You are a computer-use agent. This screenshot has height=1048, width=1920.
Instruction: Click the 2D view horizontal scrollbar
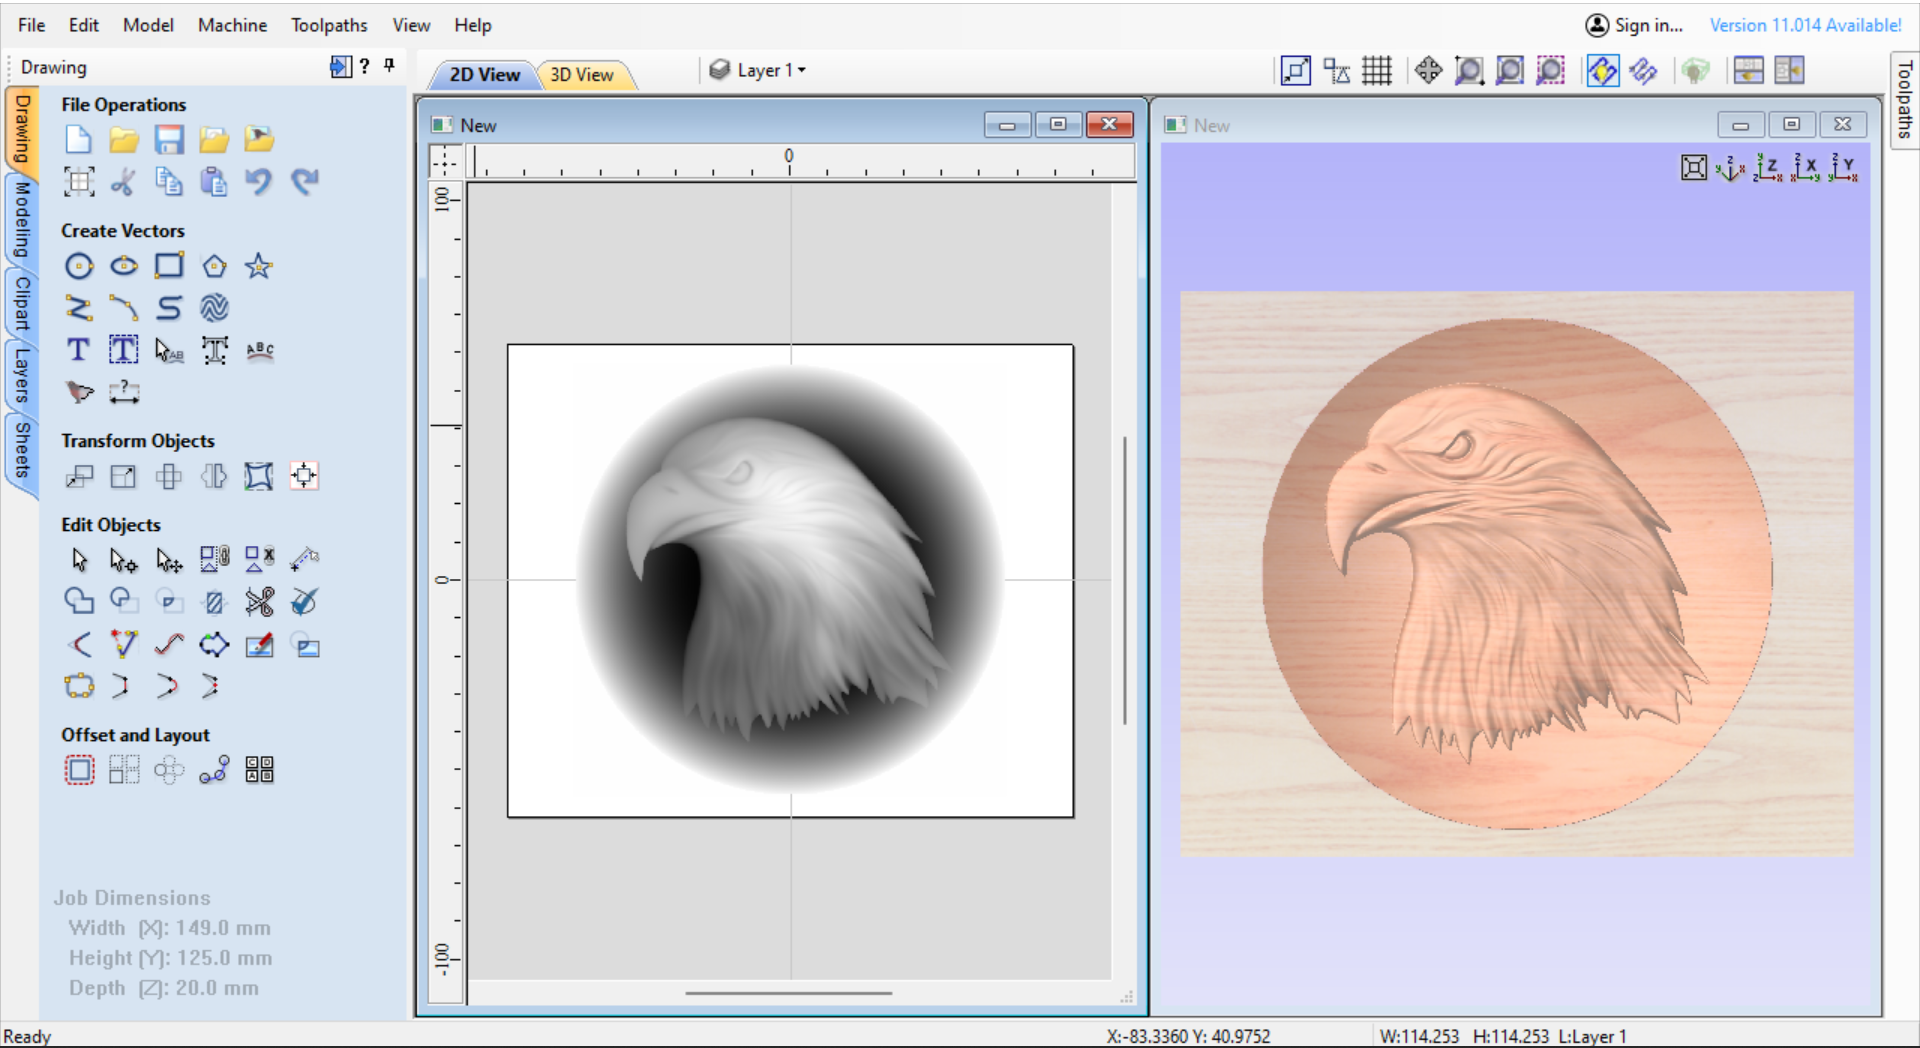click(789, 993)
